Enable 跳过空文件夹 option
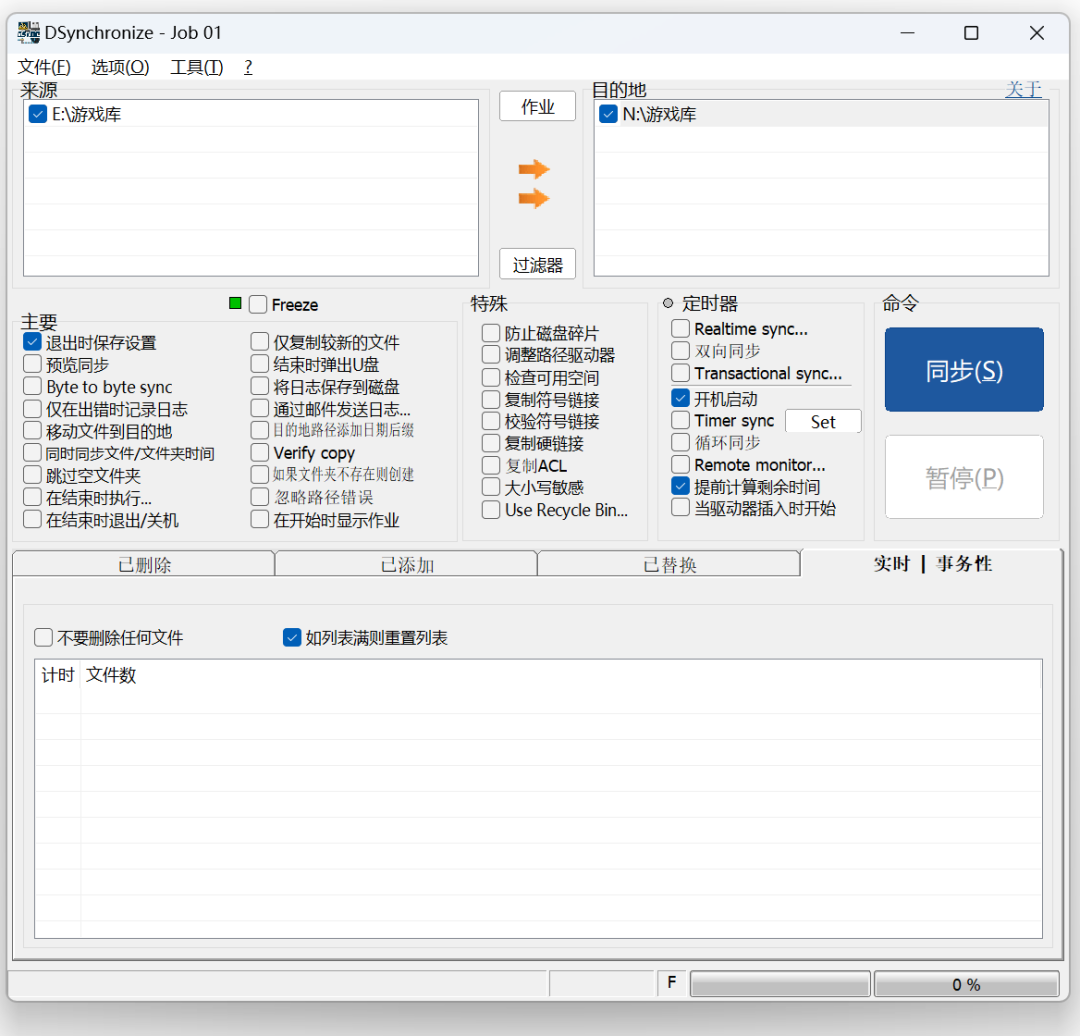This screenshot has height=1036, width=1080. coord(32,475)
